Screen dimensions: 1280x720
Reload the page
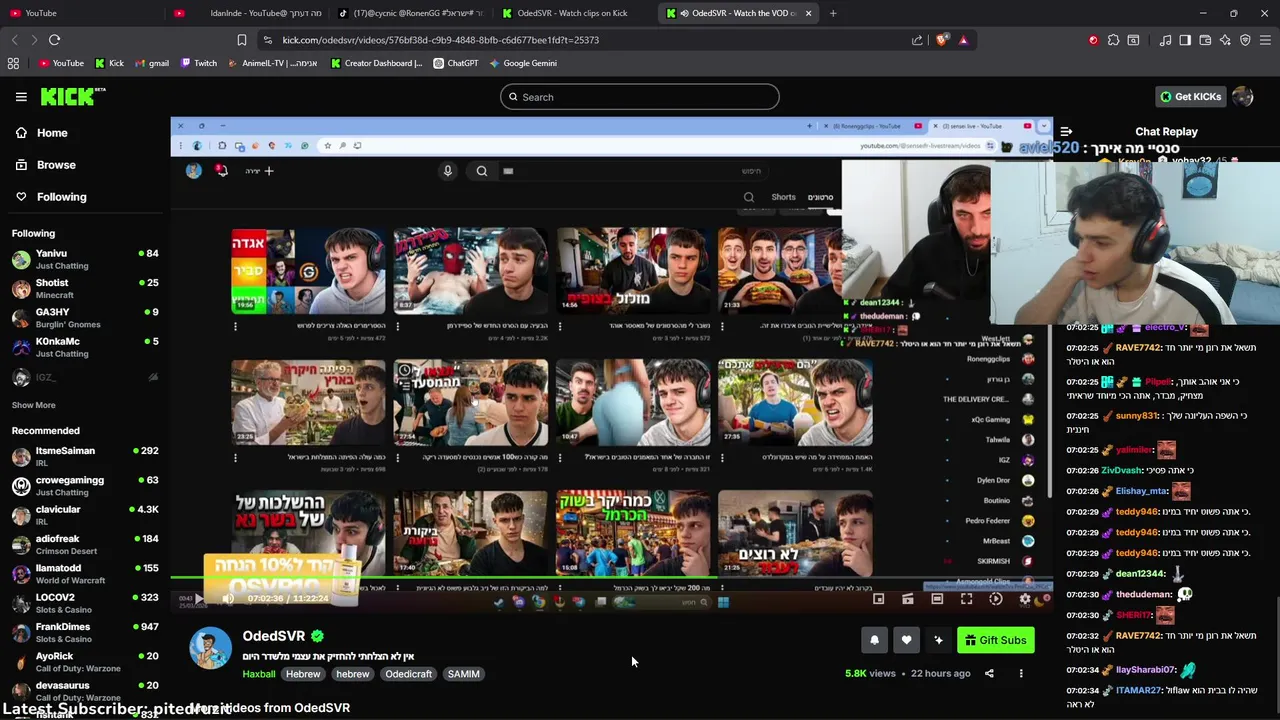(55, 40)
